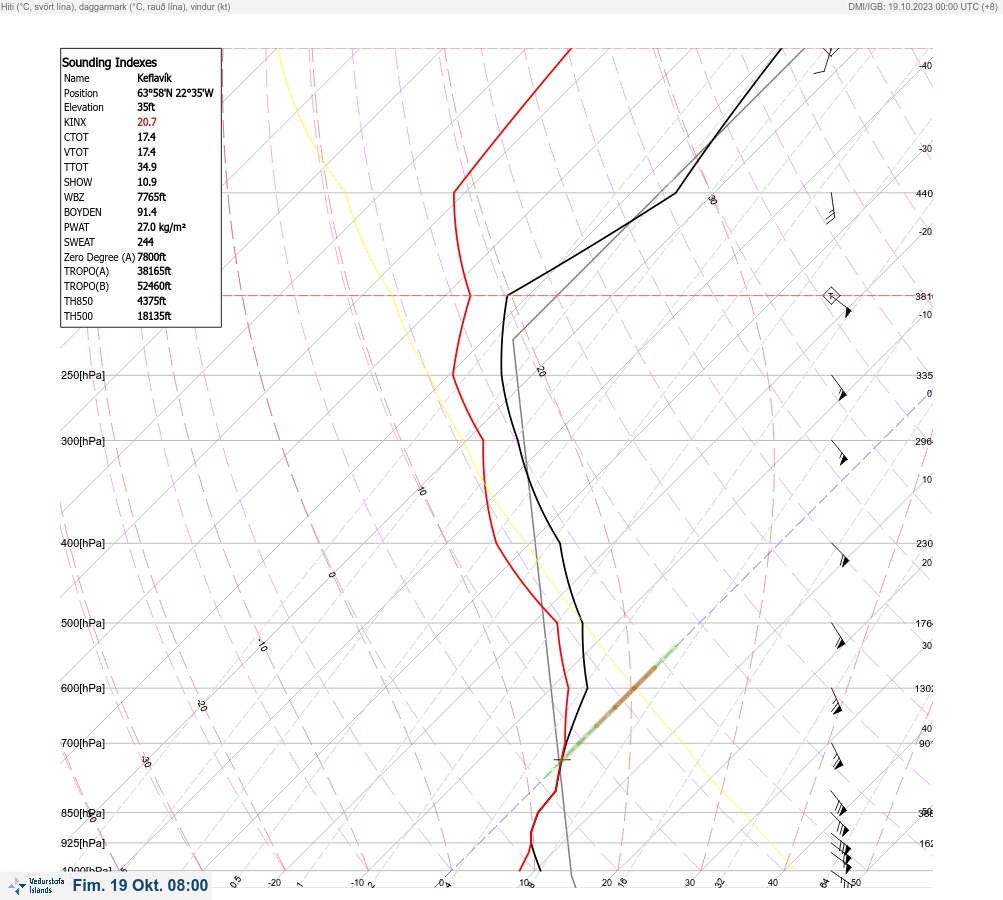Click the wind barb at 500 hPa
This screenshot has width=1003, height=900.
click(x=839, y=636)
